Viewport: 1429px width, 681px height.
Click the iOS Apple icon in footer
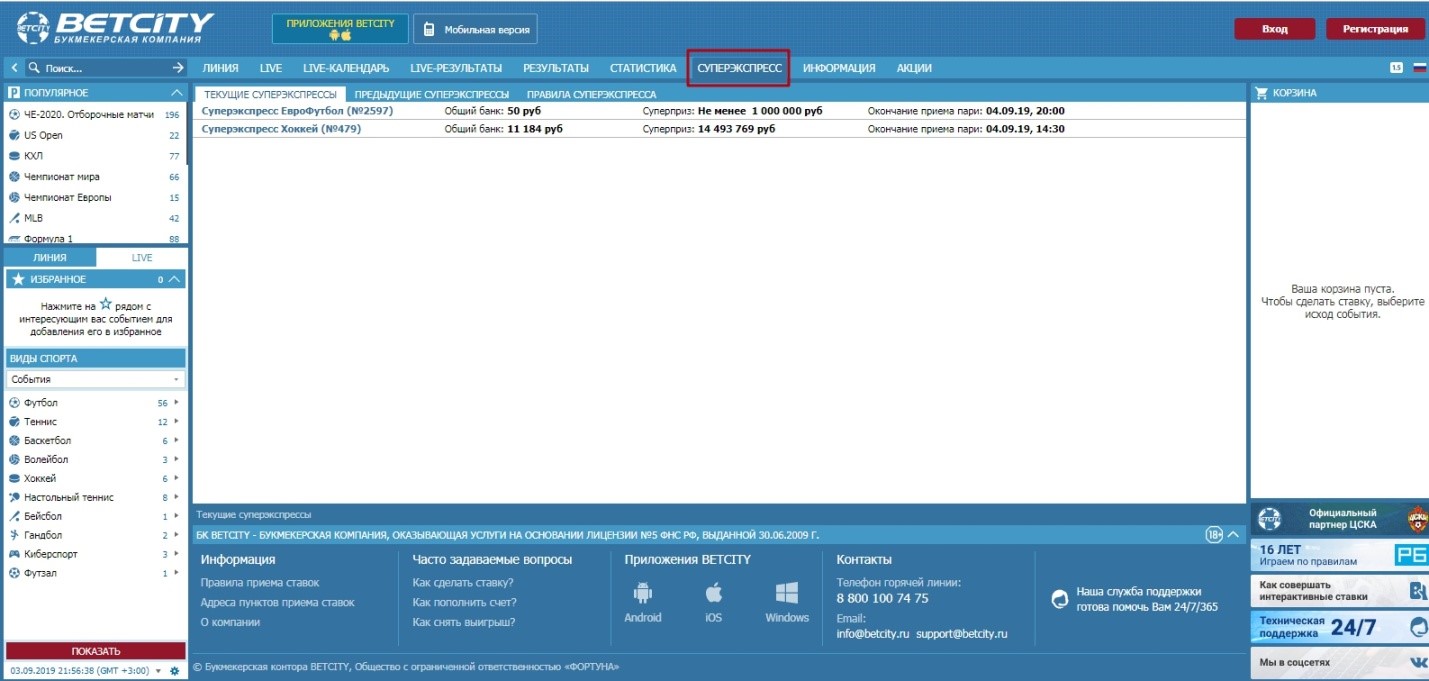pos(713,593)
